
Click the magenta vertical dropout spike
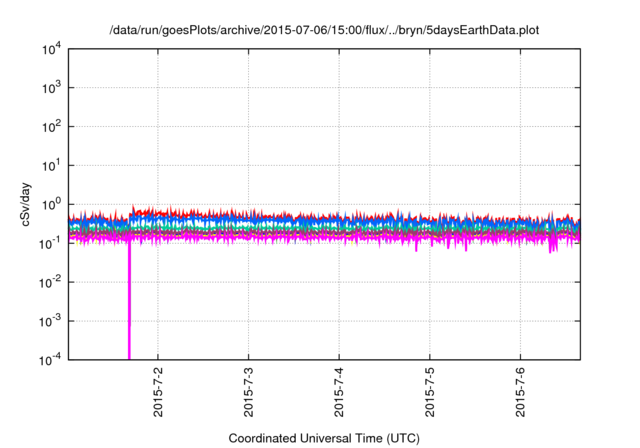coord(129,301)
